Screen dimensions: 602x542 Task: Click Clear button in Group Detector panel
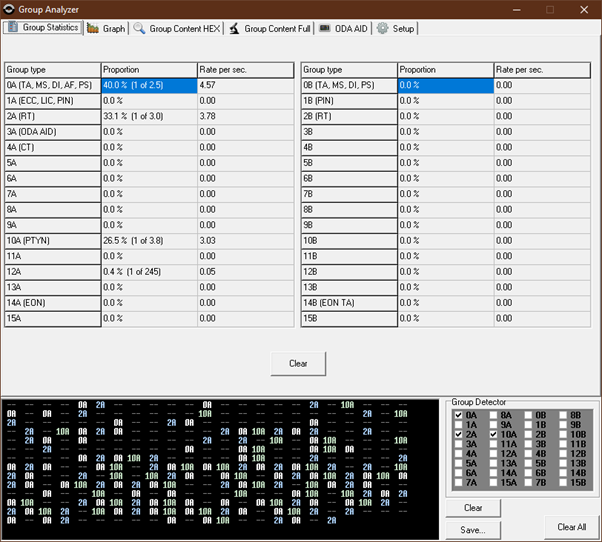tap(473, 508)
